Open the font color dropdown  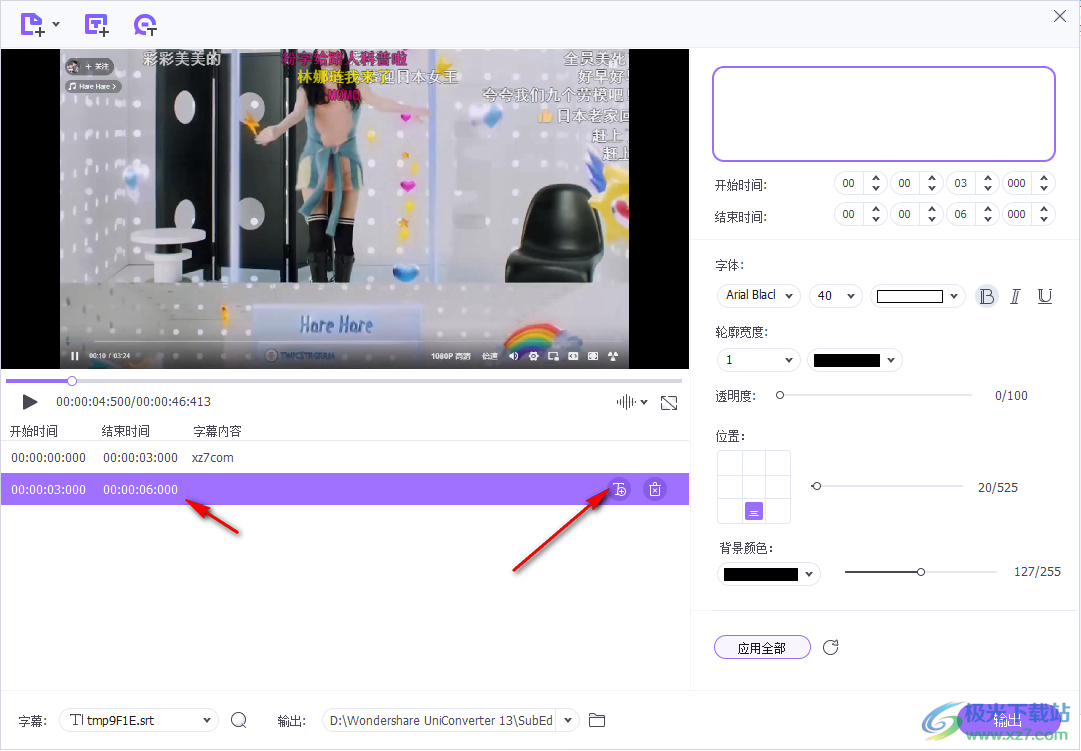click(918, 296)
